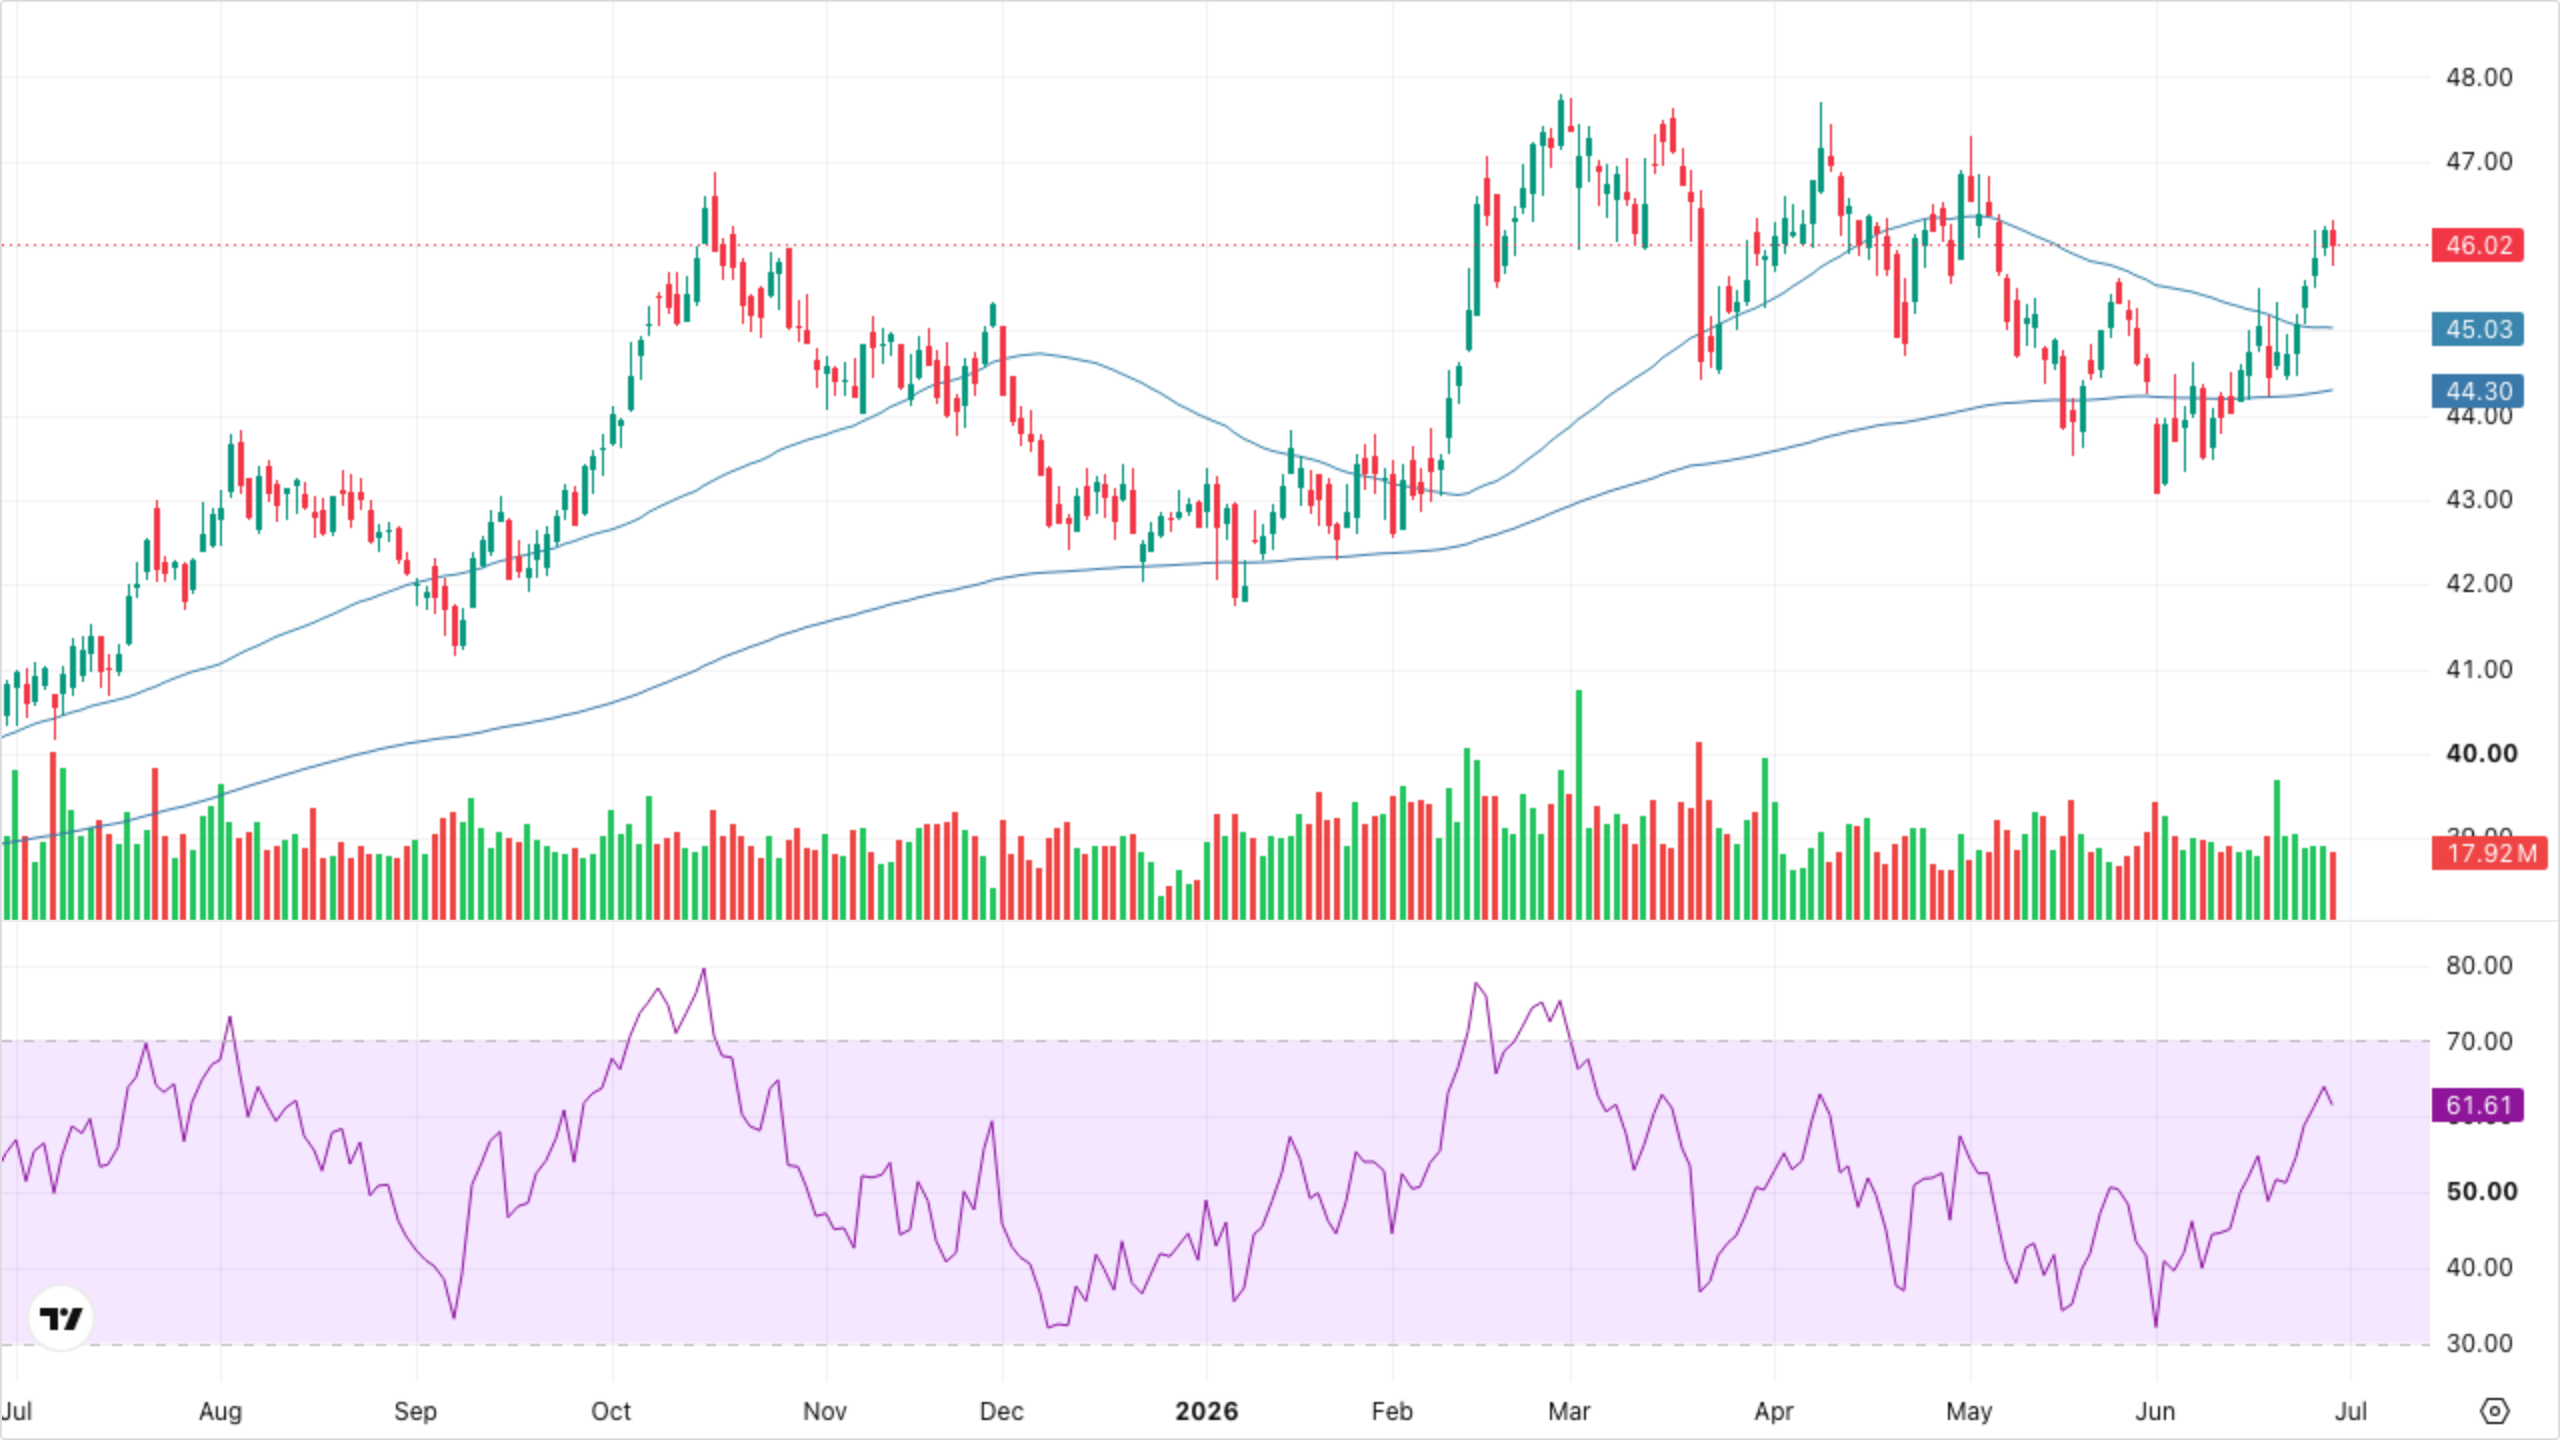This screenshot has width=2560, height=1440.
Task: Click the bold 40.00 price axis label
Action: 2480,753
